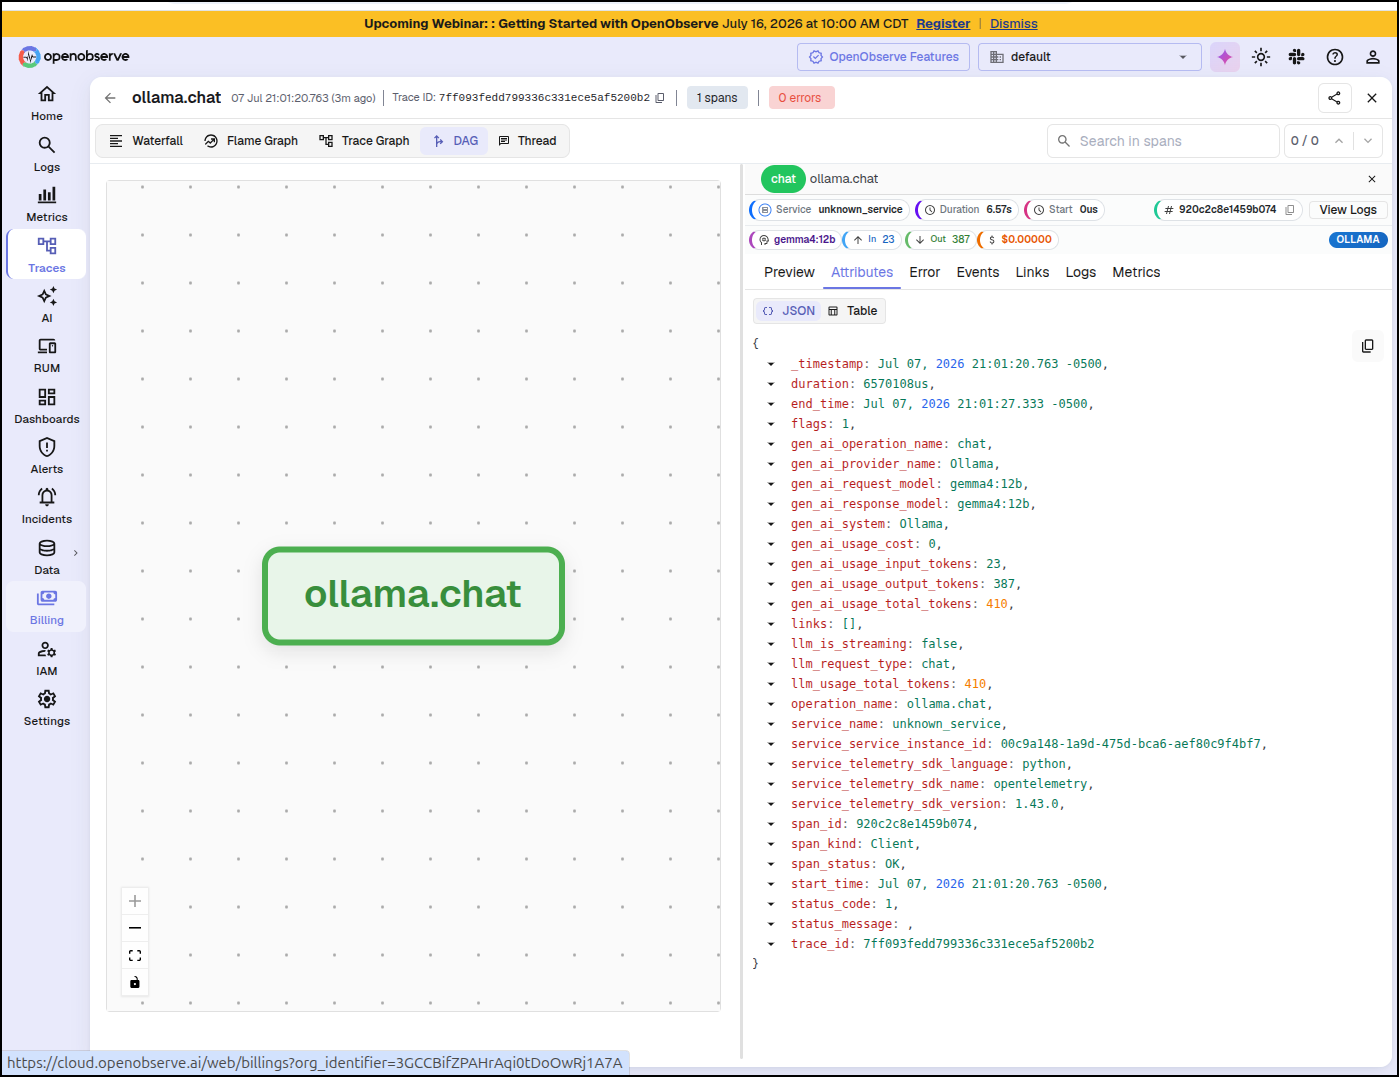Screen dimensions: 1399x1077
Task: Open the Events tab
Action: tap(977, 272)
